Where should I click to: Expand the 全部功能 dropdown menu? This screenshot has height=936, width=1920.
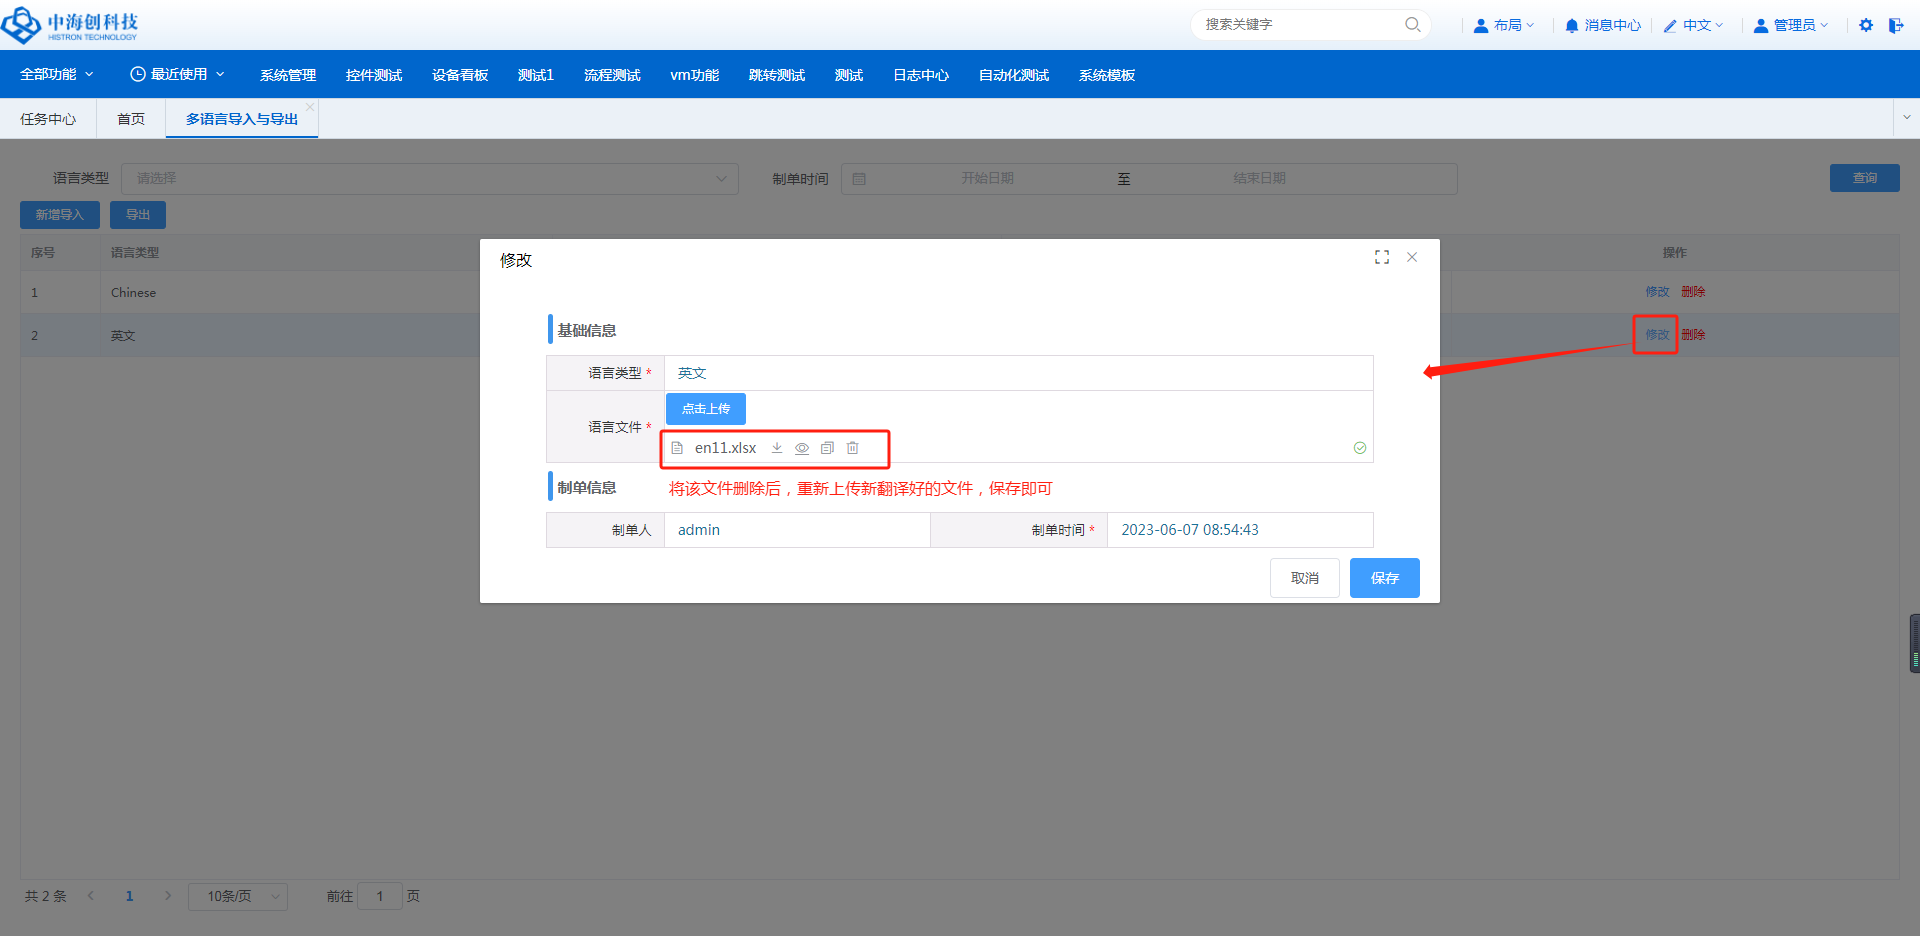point(57,75)
